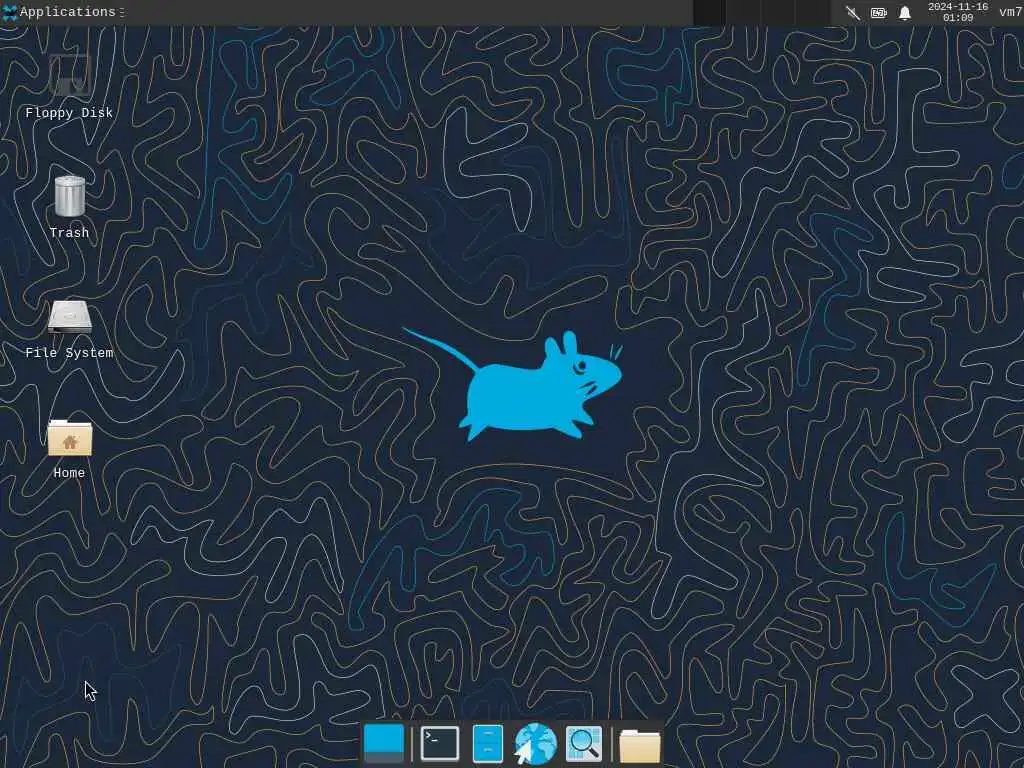This screenshot has width=1024, height=768.
Task: Click the Show Desktop dock icon
Action: 384,743
